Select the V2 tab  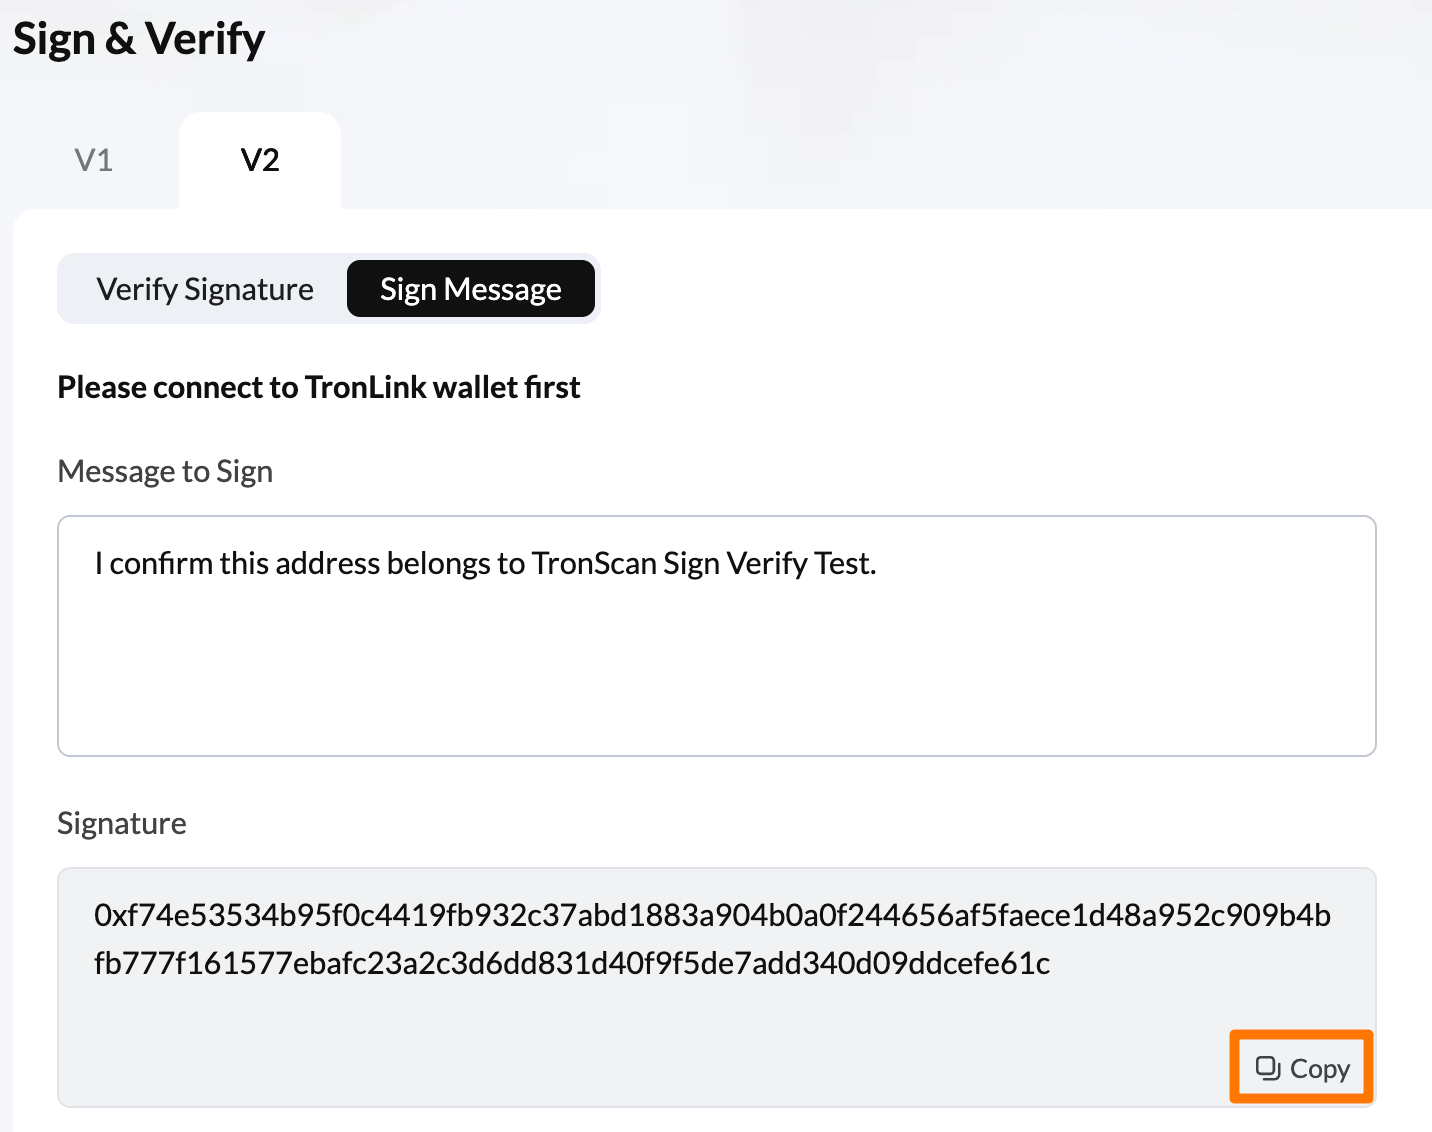click(x=260, y=160)
